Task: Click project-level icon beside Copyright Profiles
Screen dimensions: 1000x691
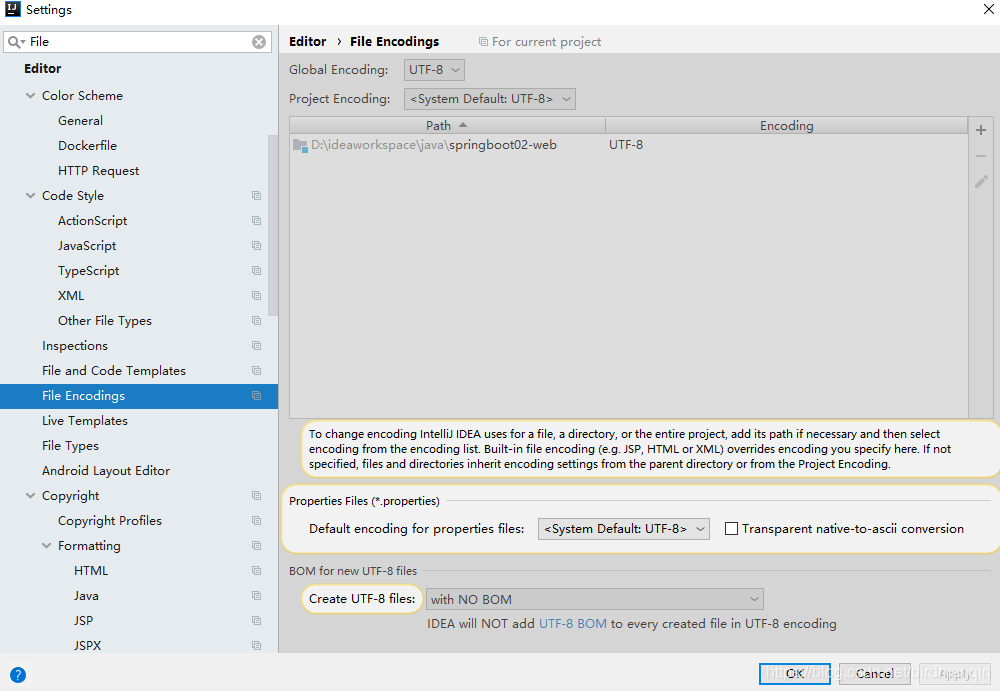Action: pos(256,521)
